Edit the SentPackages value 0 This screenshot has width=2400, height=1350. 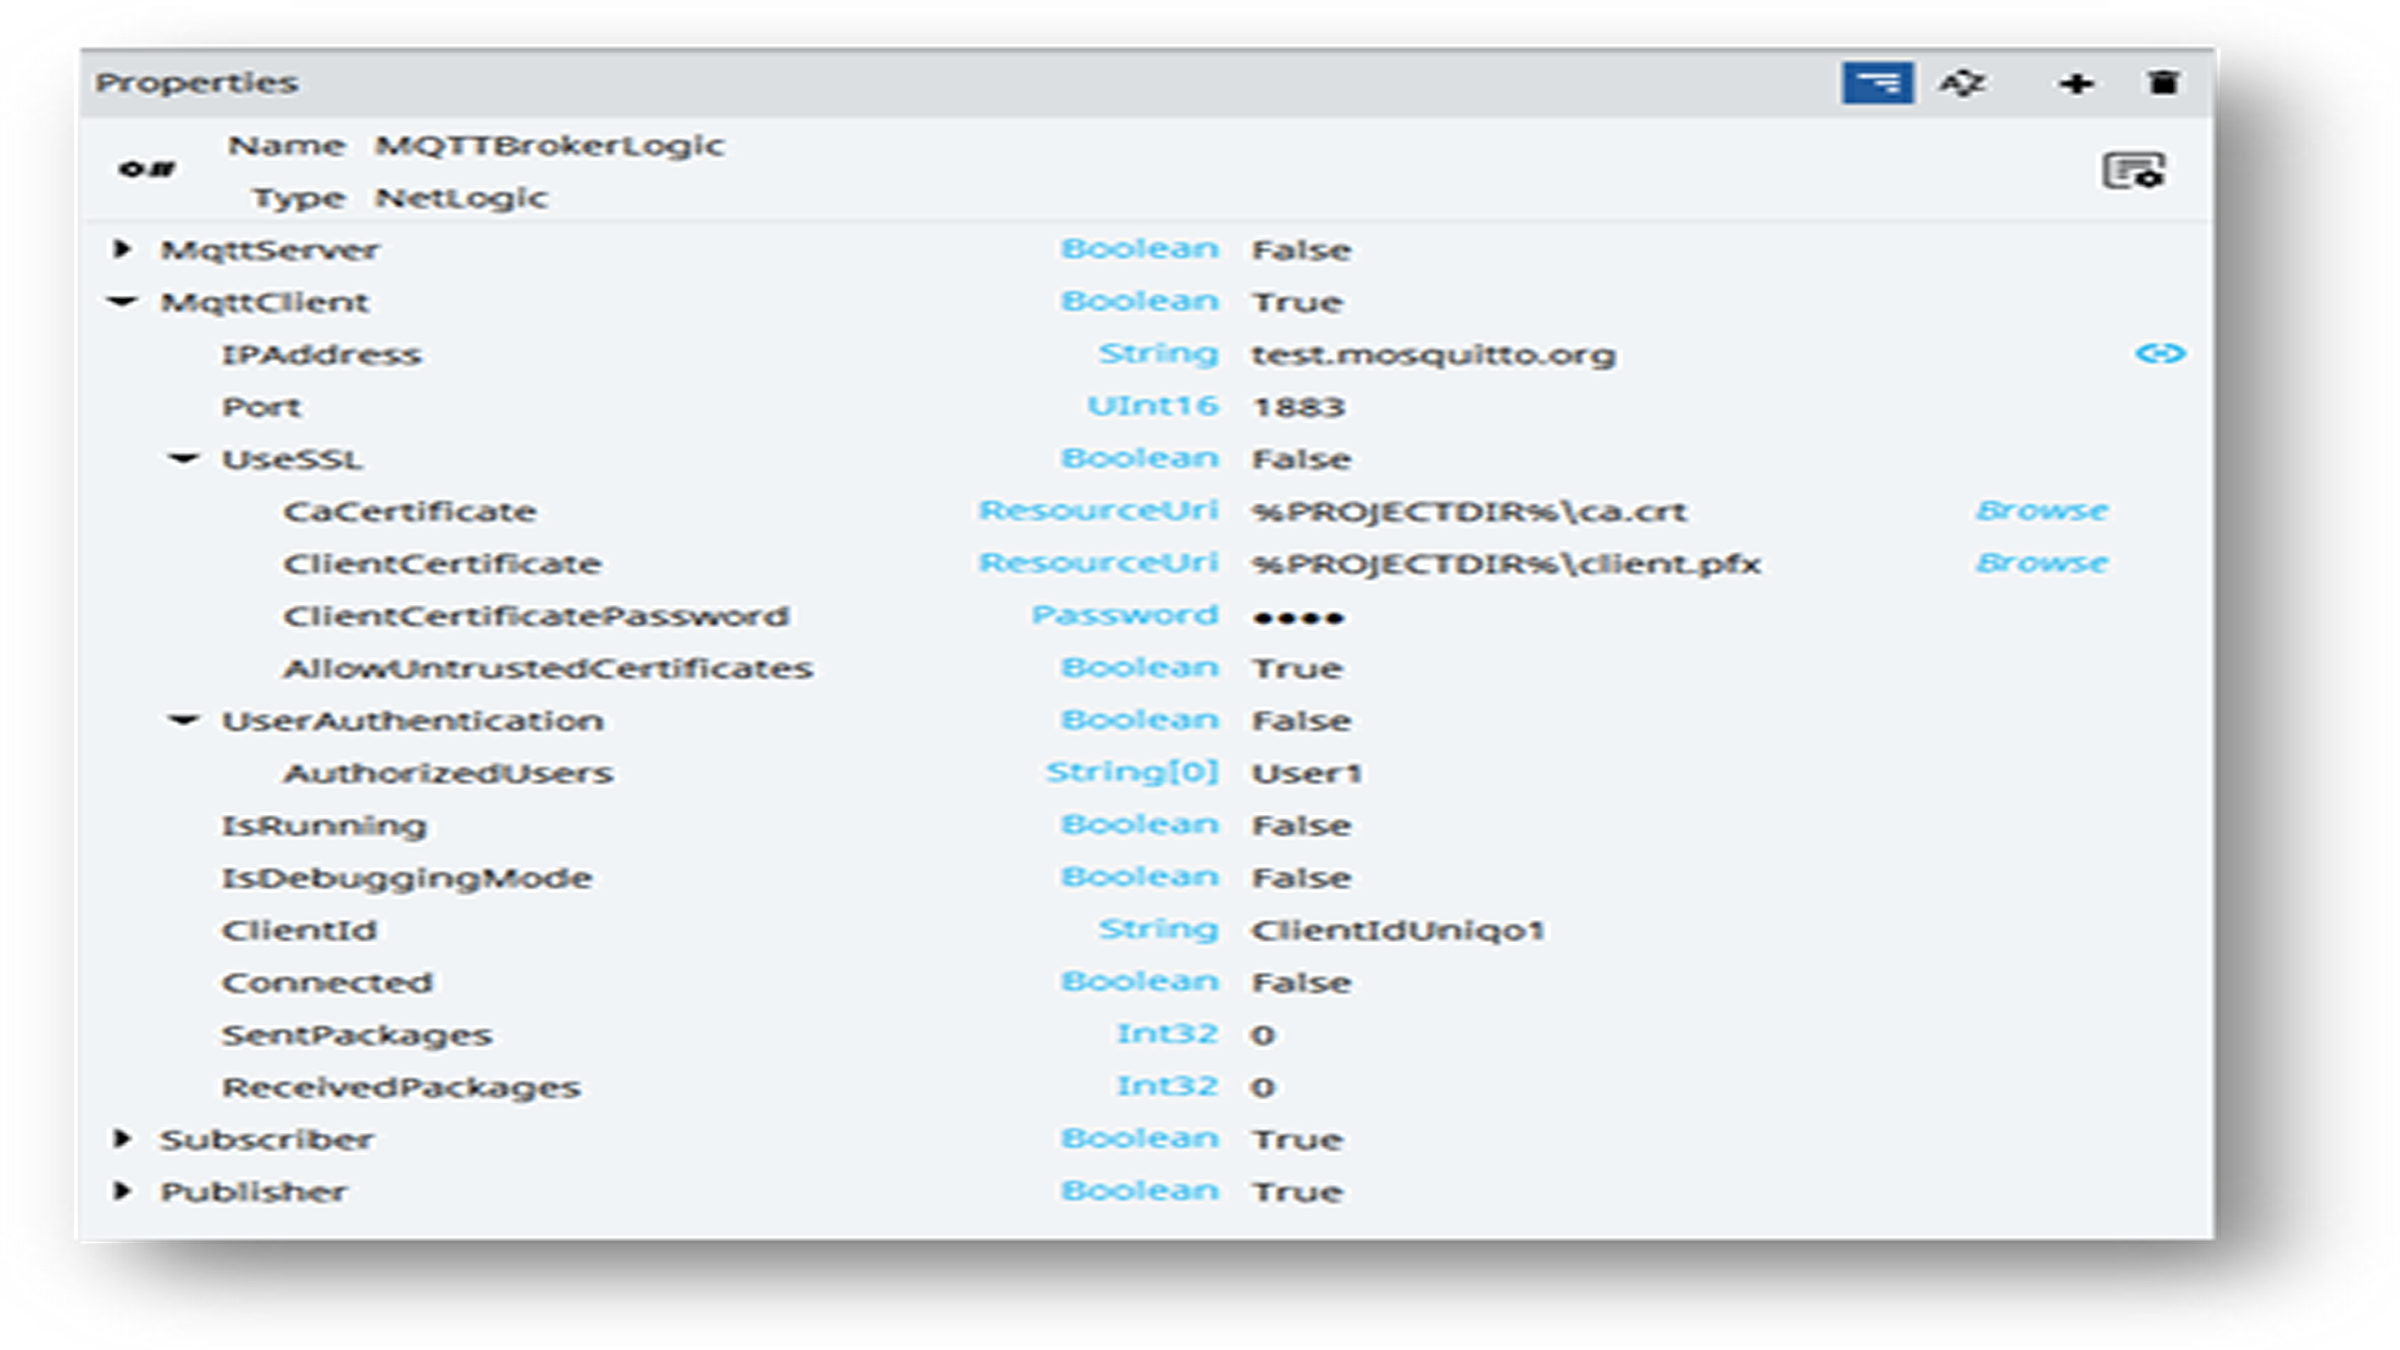pyautogui.click(x=1262, y=1035)
